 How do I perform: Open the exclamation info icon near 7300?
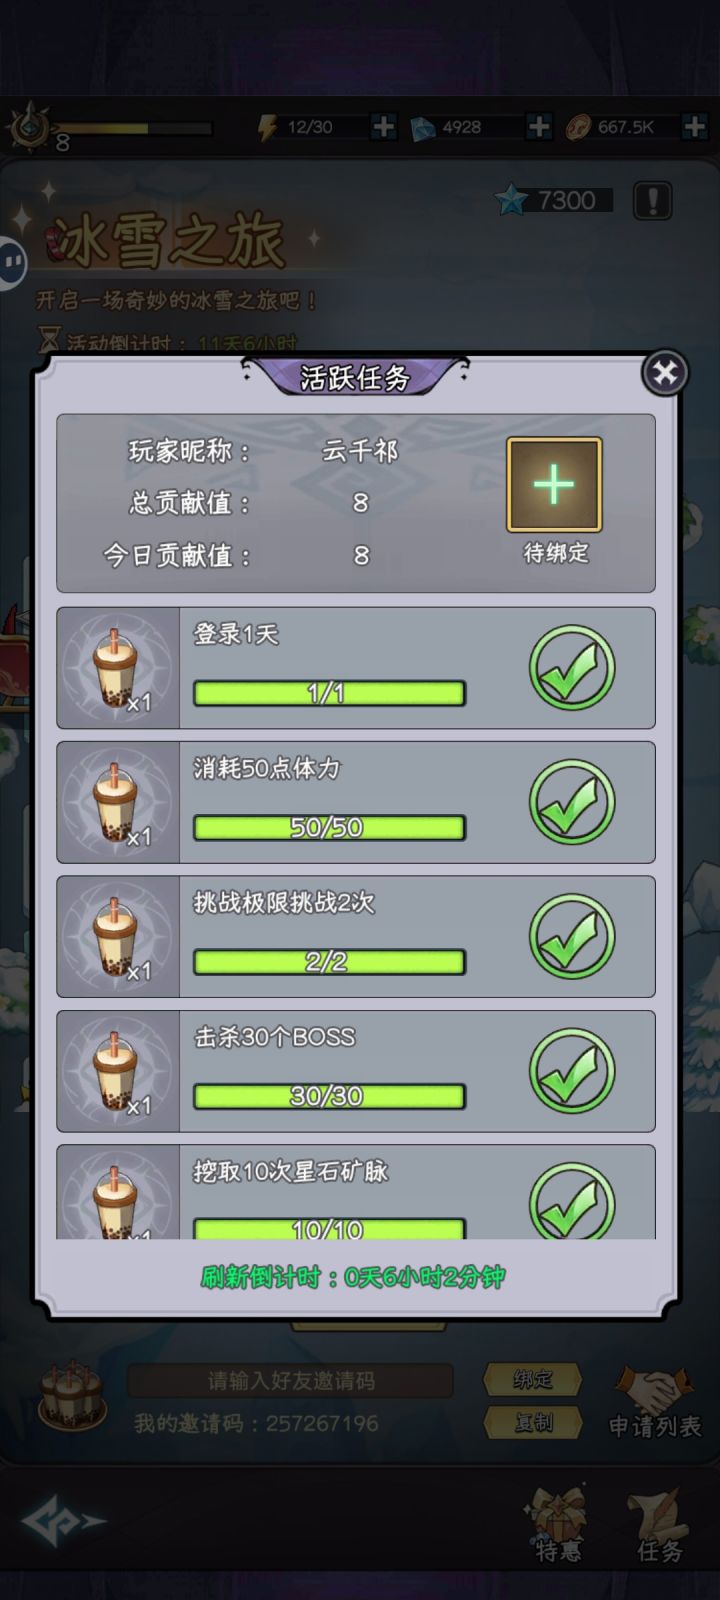tap(652, 201)
